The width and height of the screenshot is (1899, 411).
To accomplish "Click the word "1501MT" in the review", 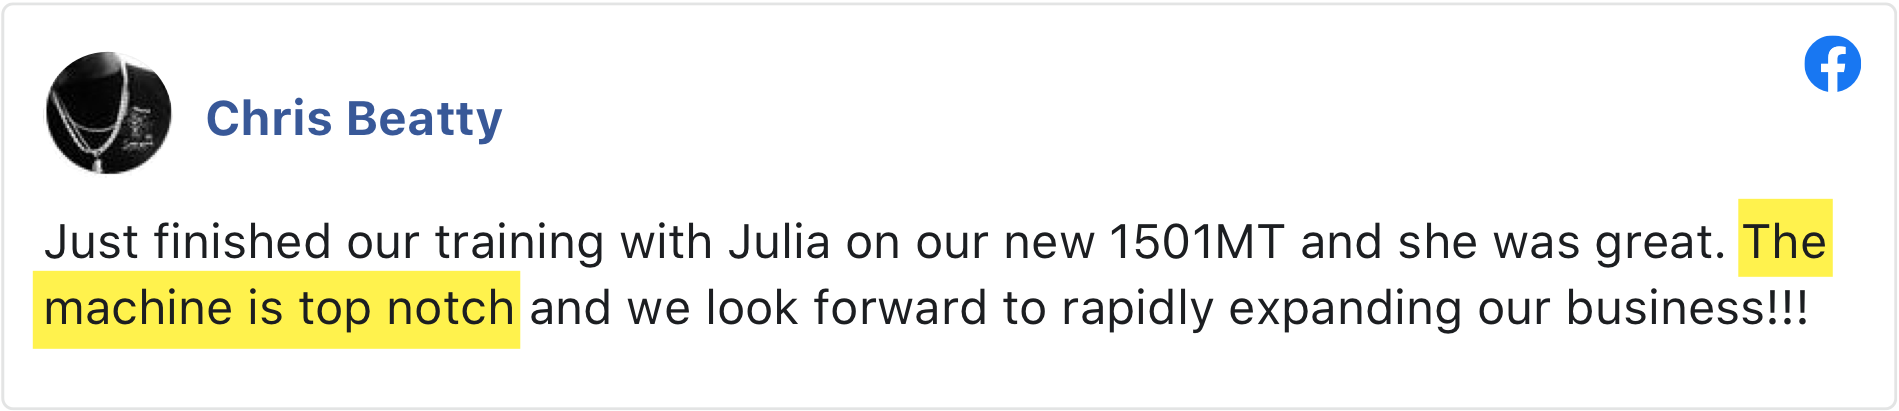I will 1196,242.
